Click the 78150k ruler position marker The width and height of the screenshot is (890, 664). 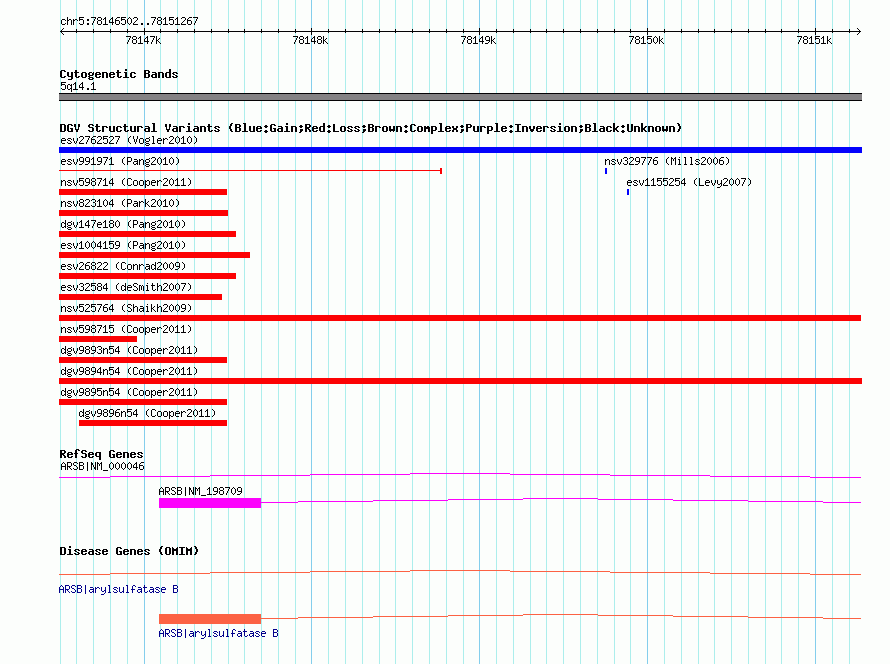646,40
